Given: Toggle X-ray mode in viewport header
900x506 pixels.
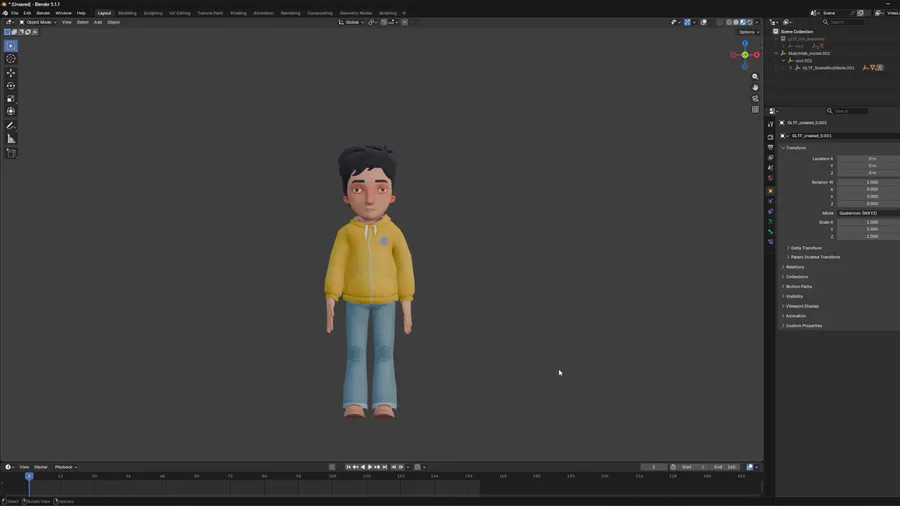Looking at the screenshot, I should (719, 22).
